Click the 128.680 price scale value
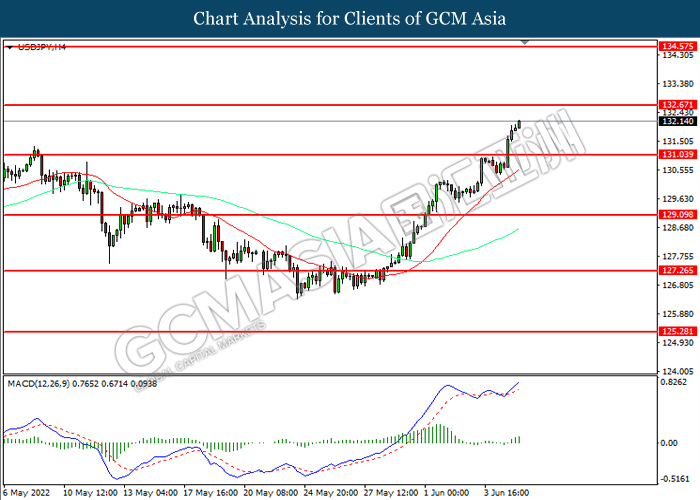Image resolution: width=700 pixels, height=500 pixels. [678, 228]
